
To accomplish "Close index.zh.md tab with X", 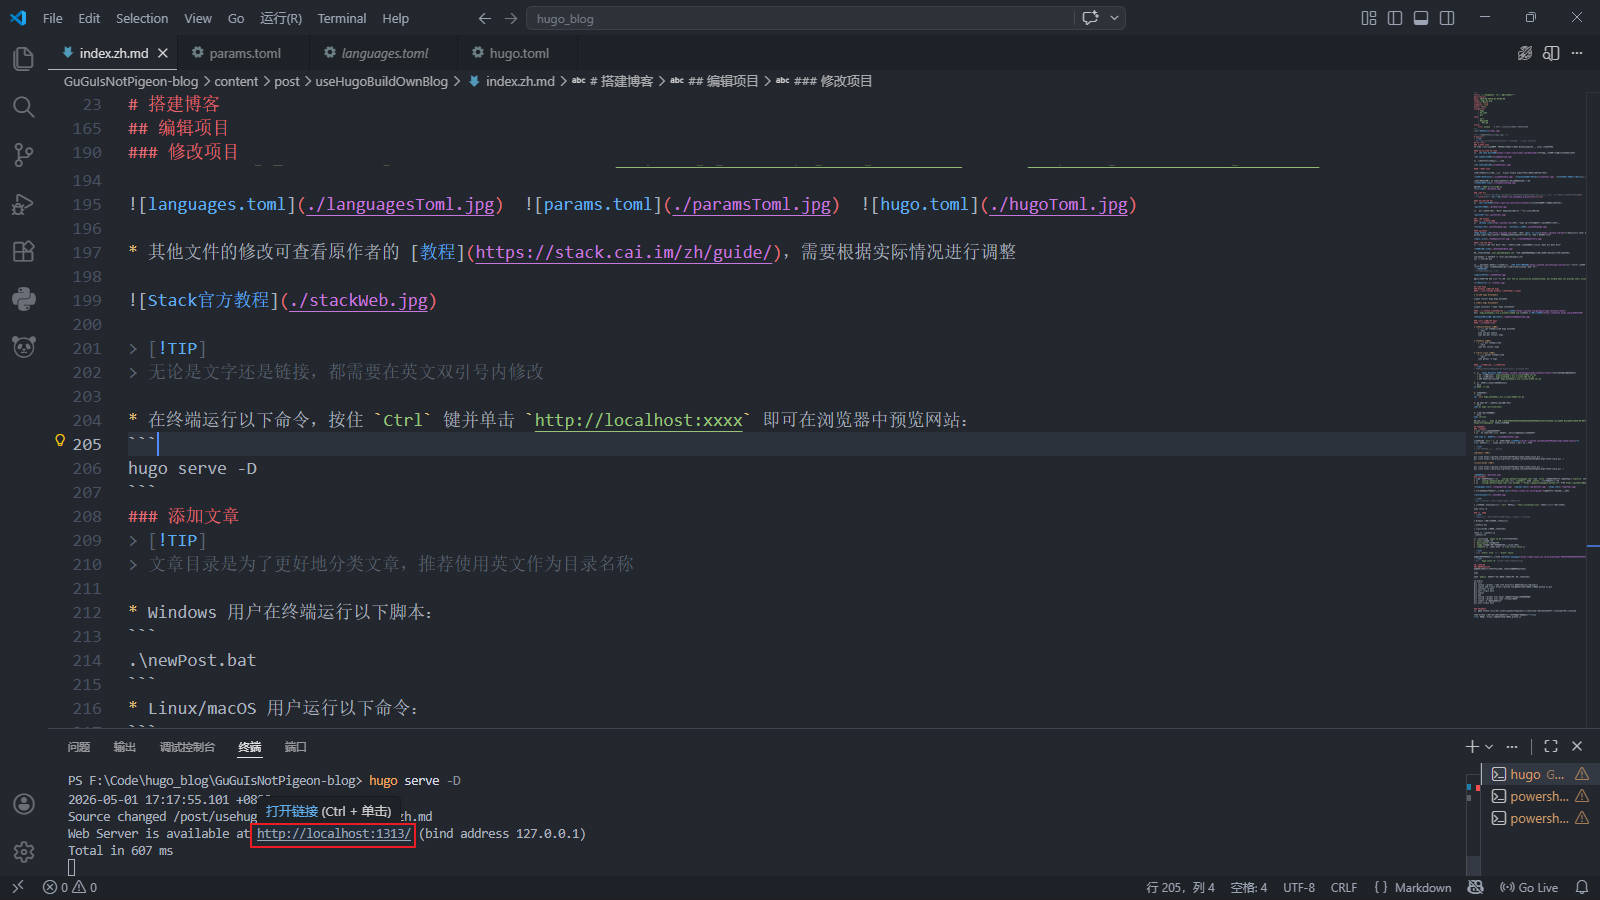I will click(x=163, y=53).
